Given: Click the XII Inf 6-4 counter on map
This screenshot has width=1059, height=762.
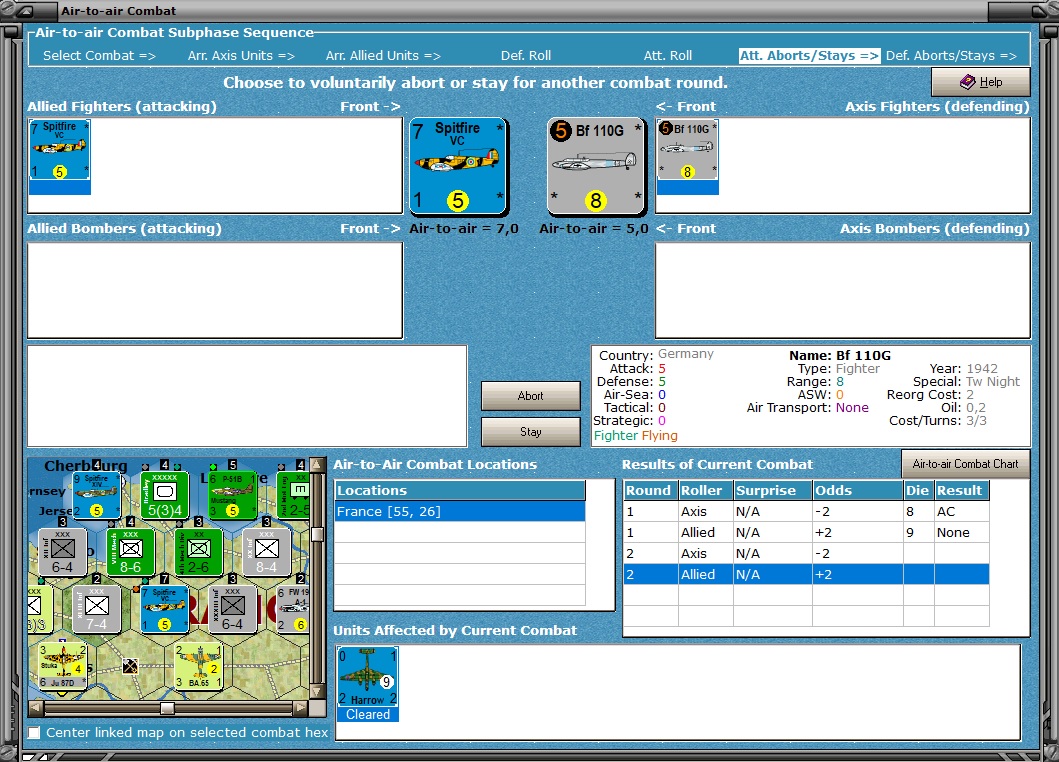Looking at the screenshot, I should tap(63, 552).
